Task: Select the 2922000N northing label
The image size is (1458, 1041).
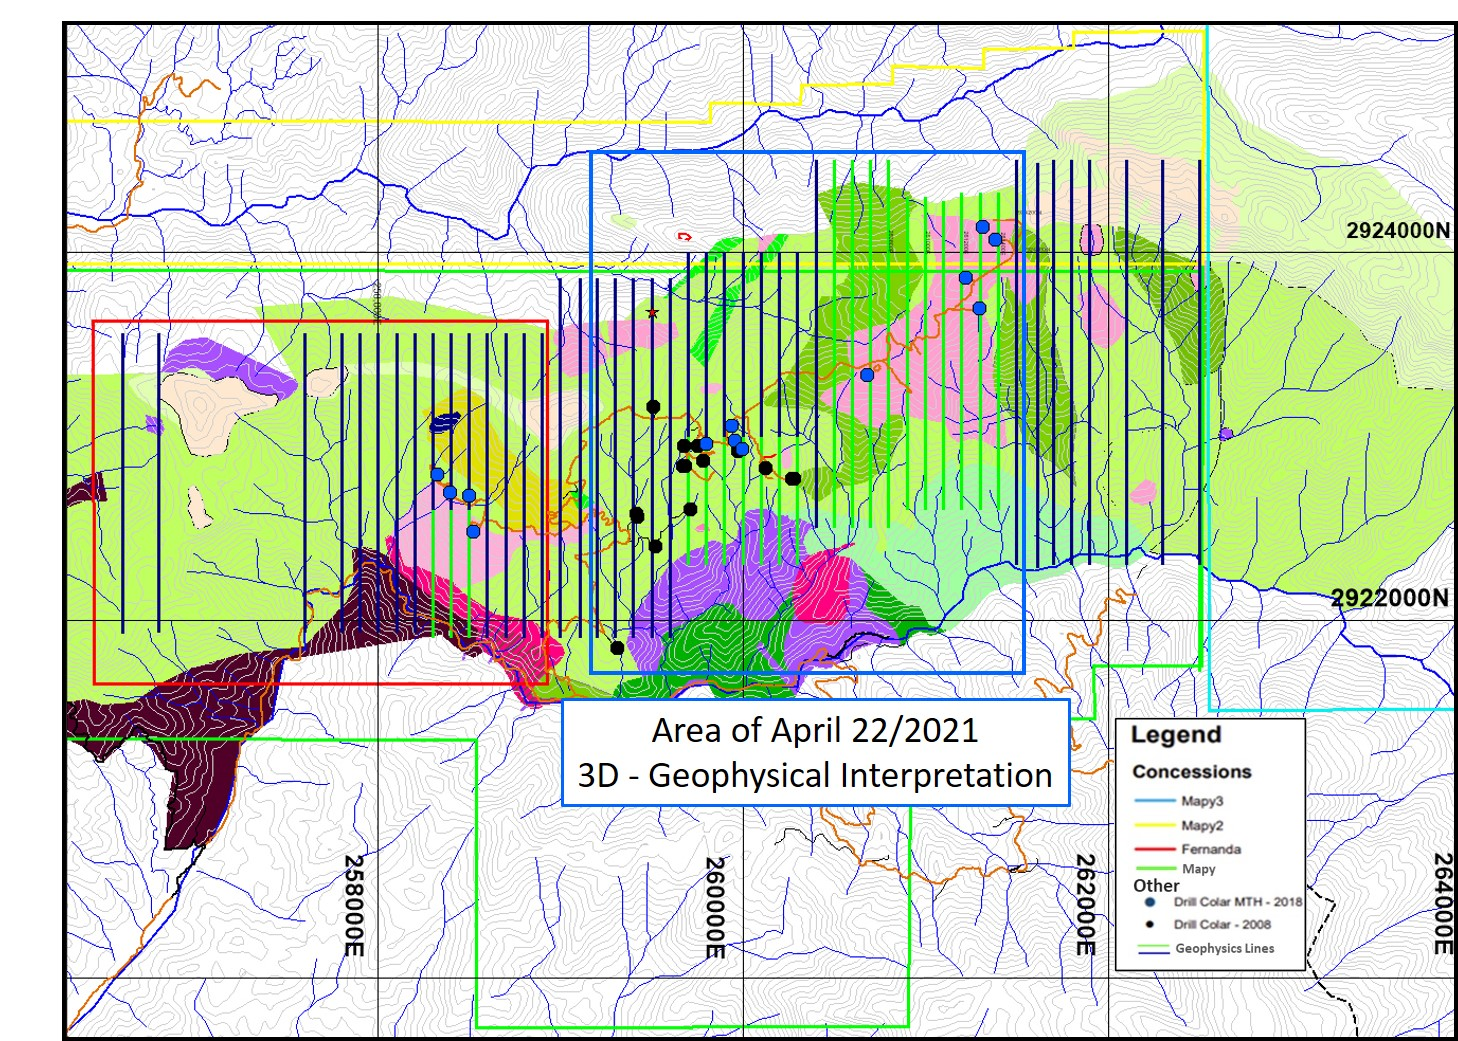Action: [1389, 598]
